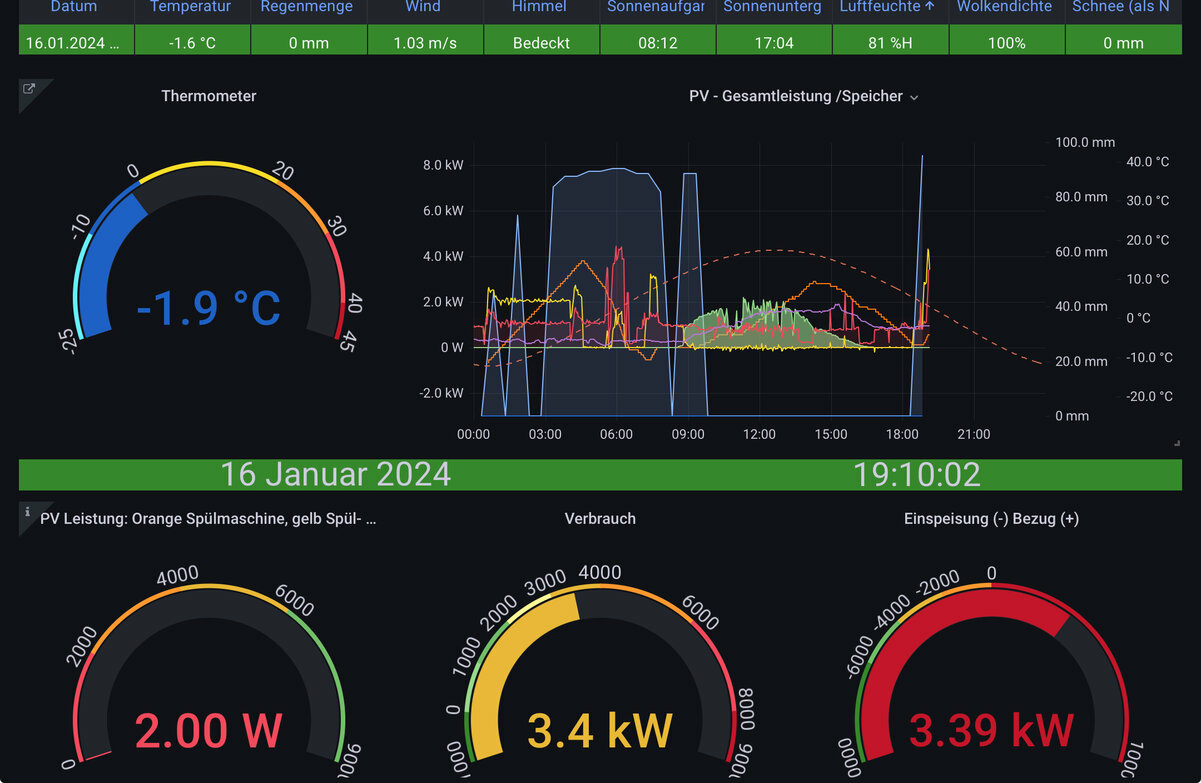Select the 16.01.2024 date cell
The width and height of the screenshot is (1201, 783).
tap(74, 42)
